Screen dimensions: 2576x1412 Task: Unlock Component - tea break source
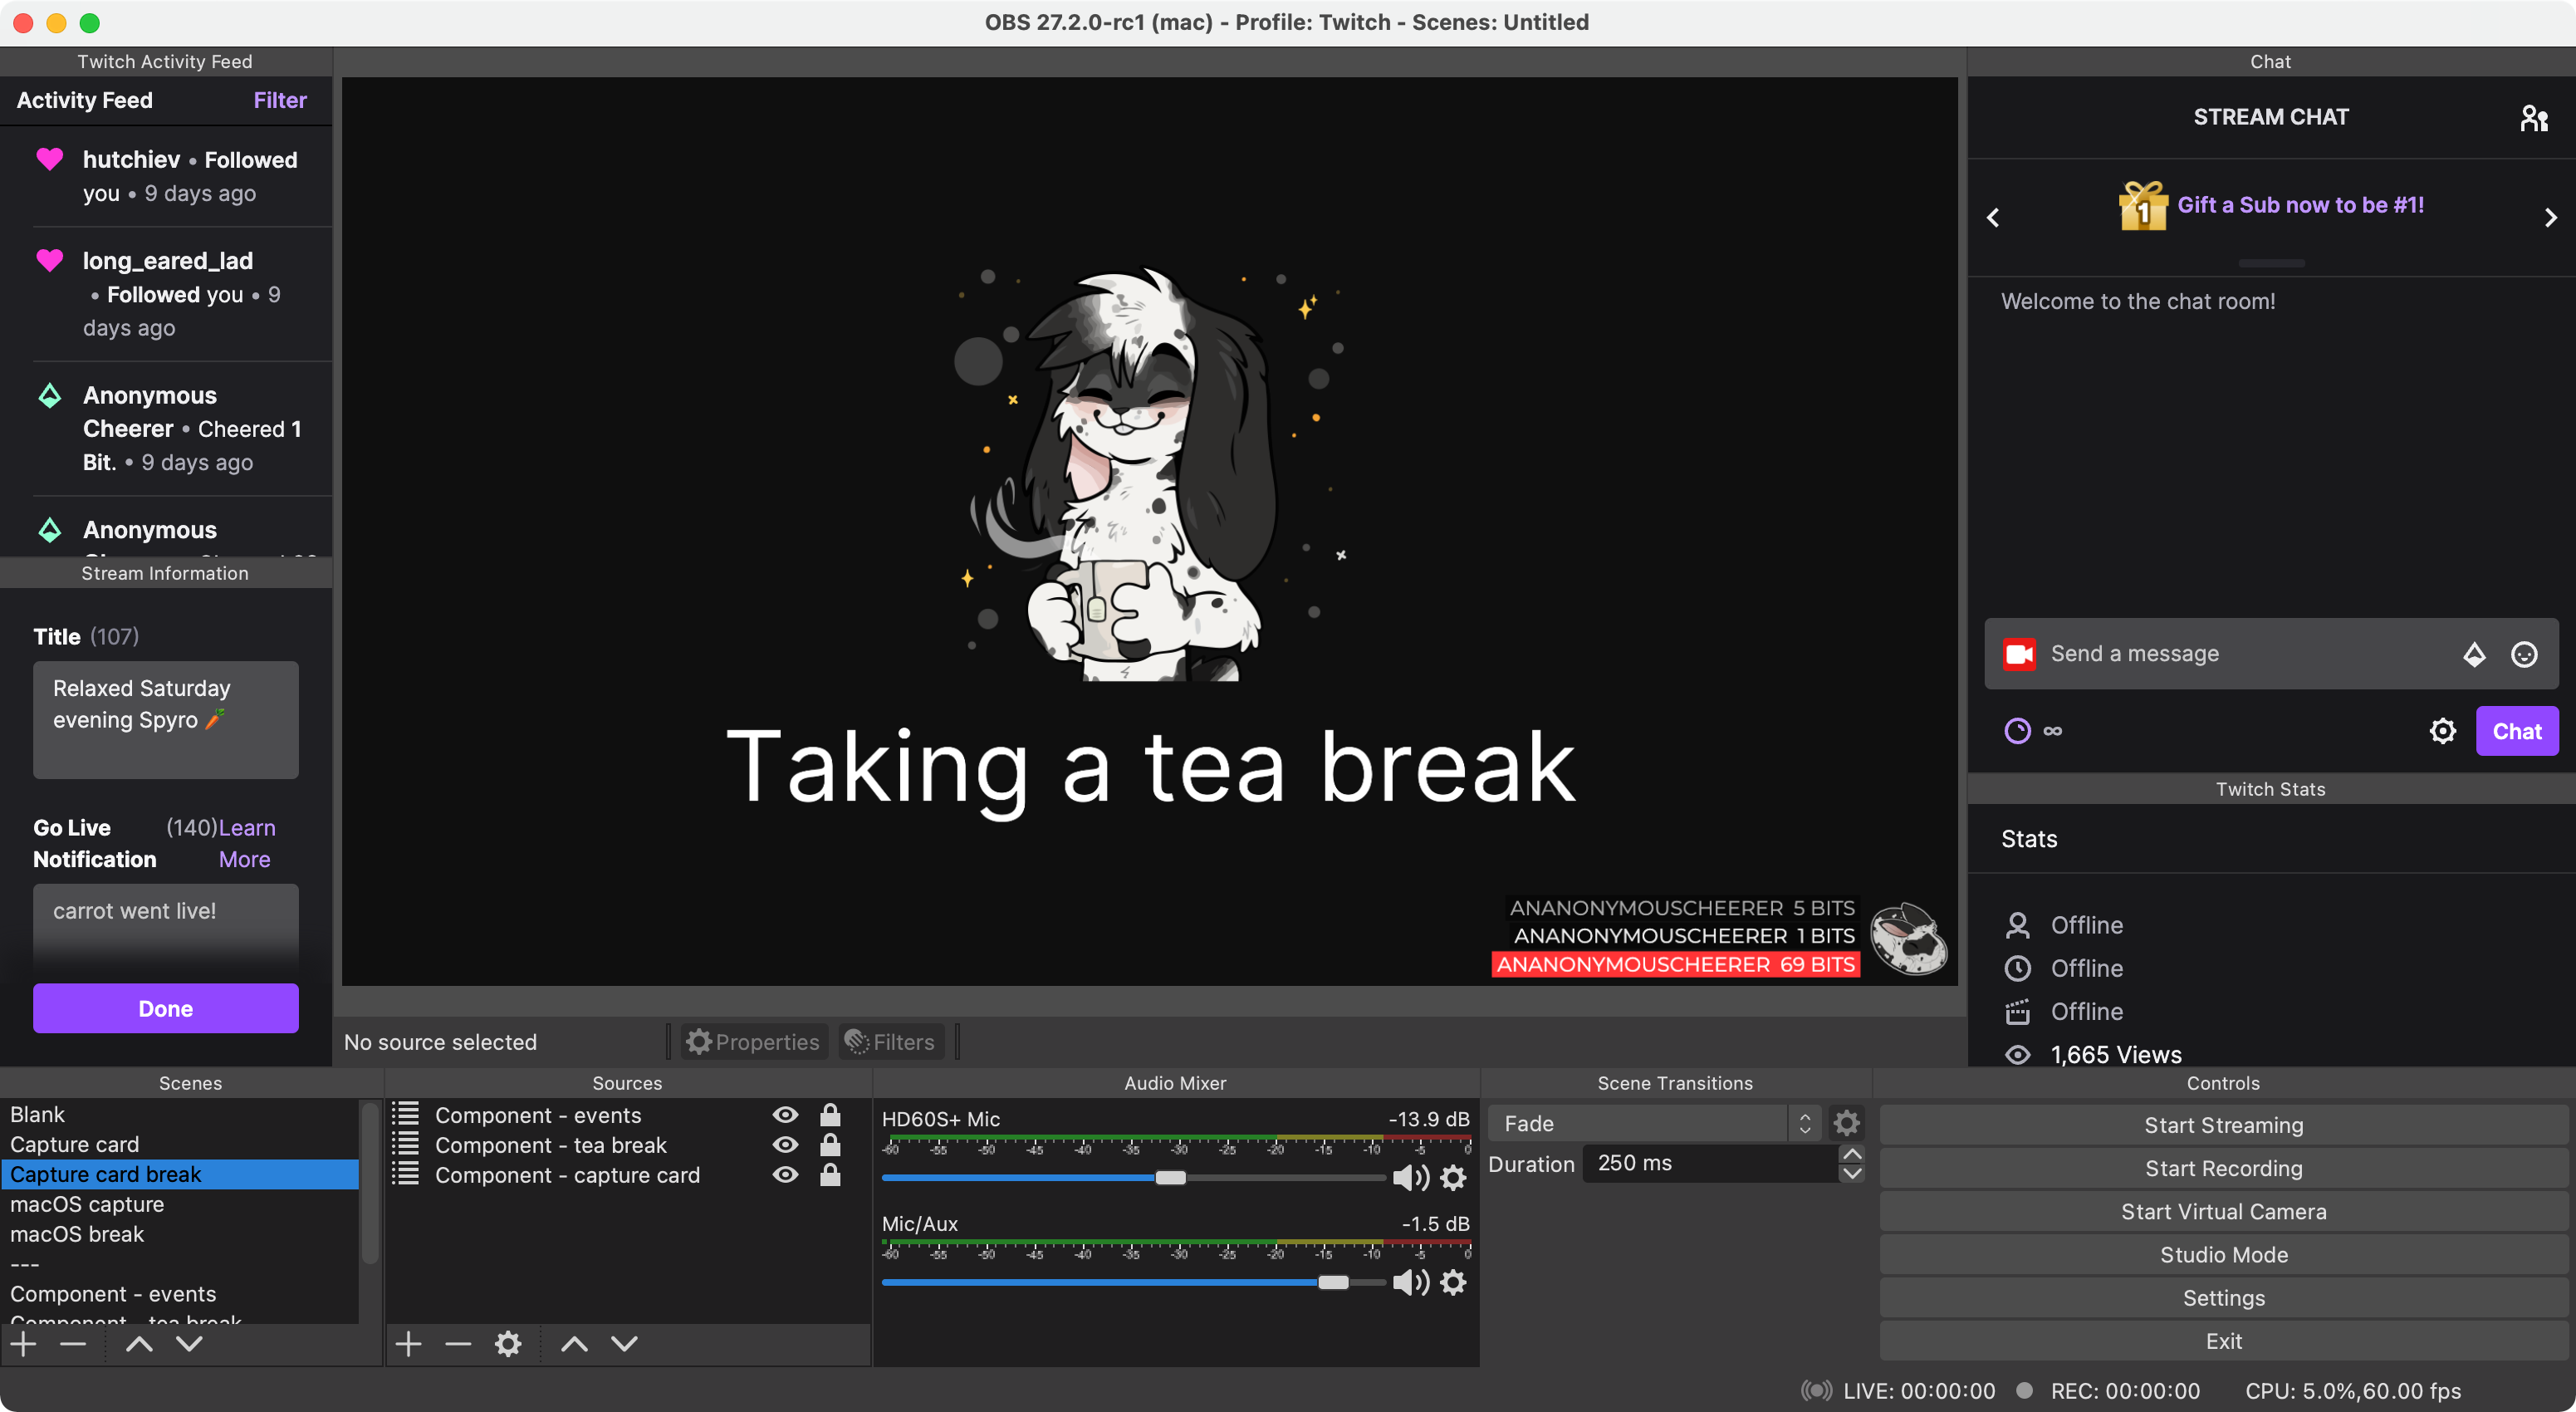(830, 1144)
